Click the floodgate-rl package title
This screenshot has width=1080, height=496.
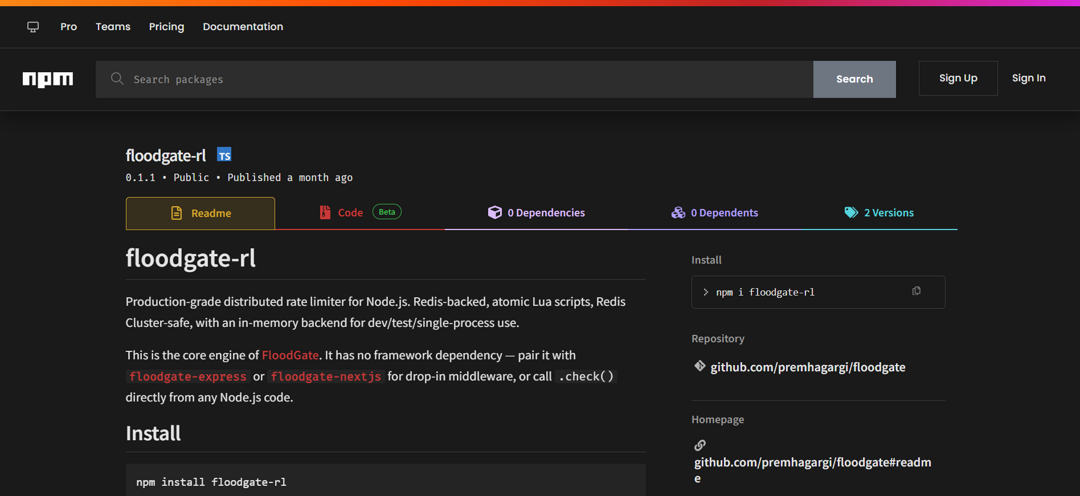point(165,156)
